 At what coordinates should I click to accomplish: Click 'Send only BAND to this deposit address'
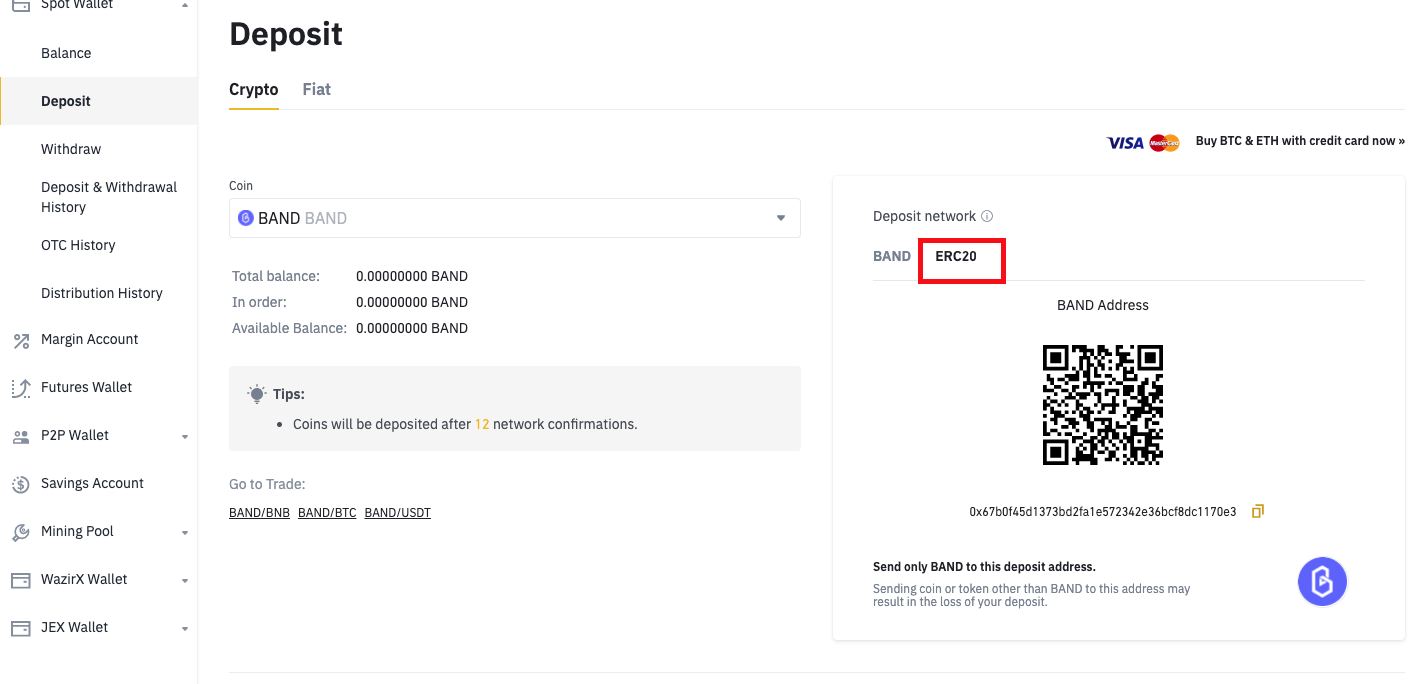tap(984, 567)
